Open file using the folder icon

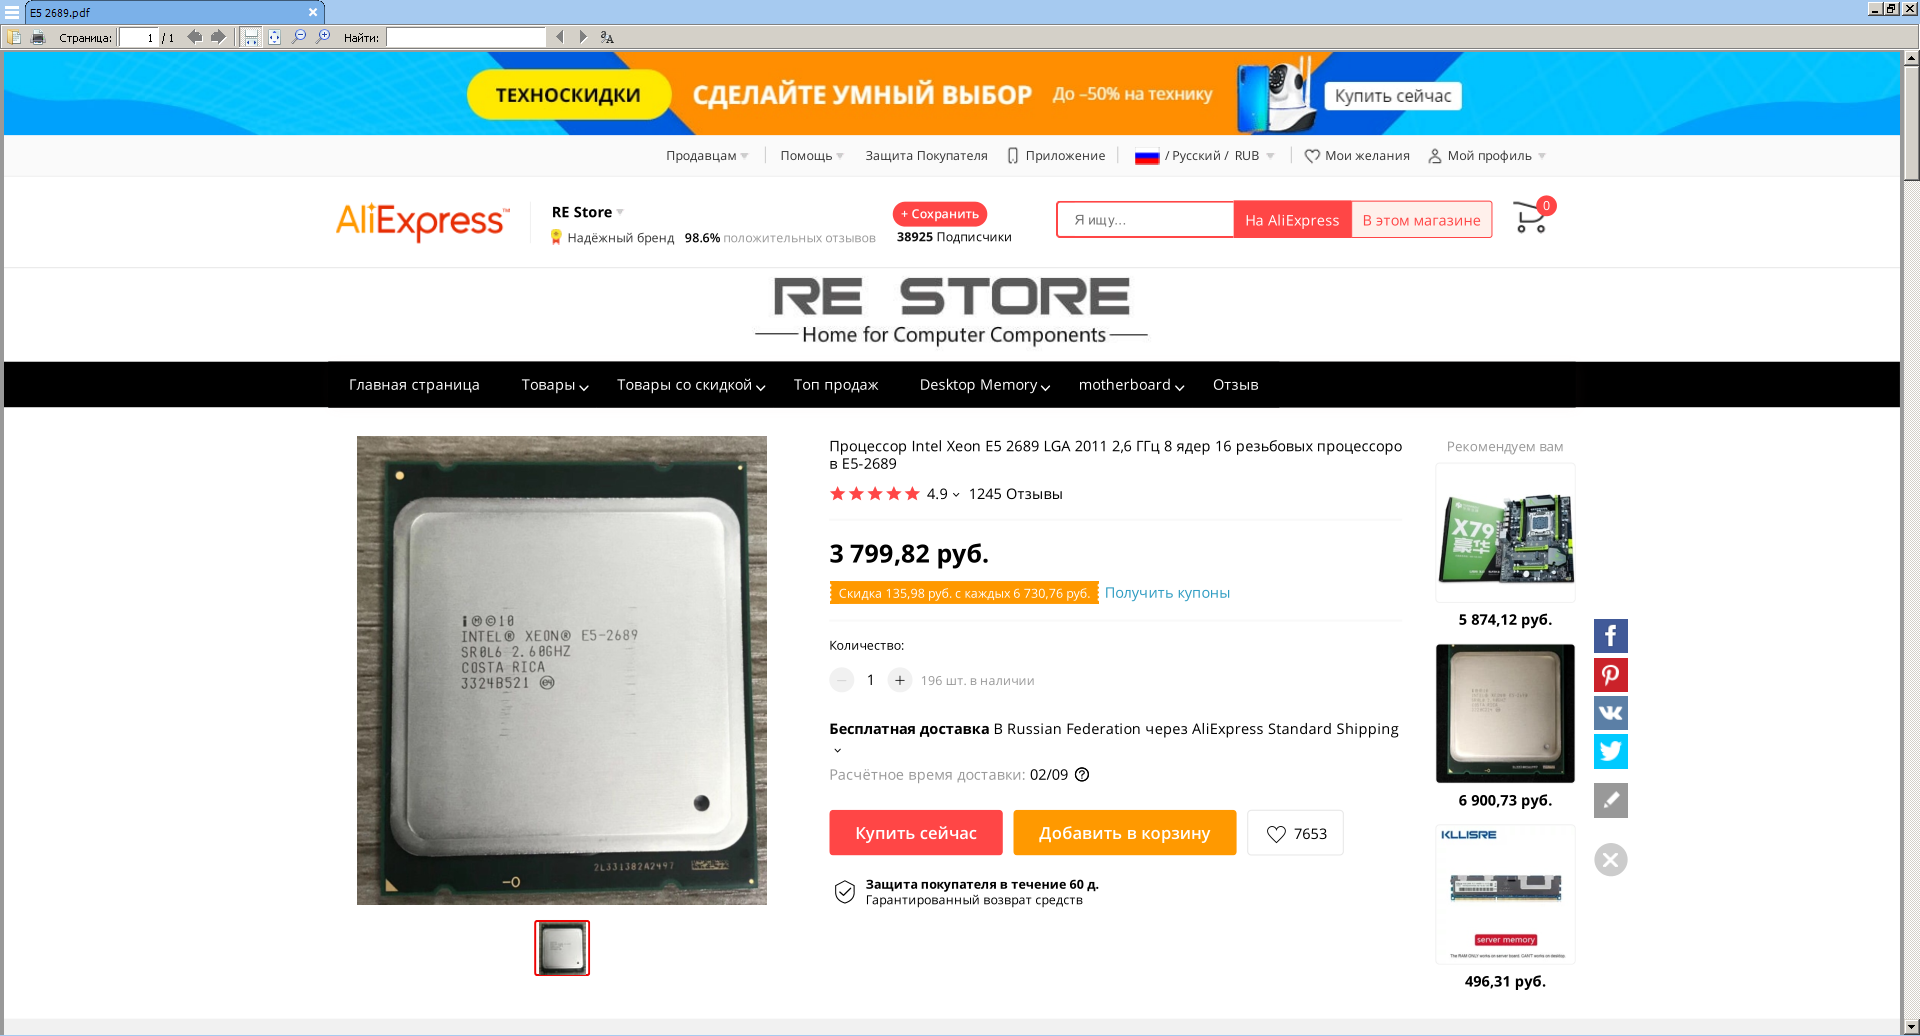point(14,37)
